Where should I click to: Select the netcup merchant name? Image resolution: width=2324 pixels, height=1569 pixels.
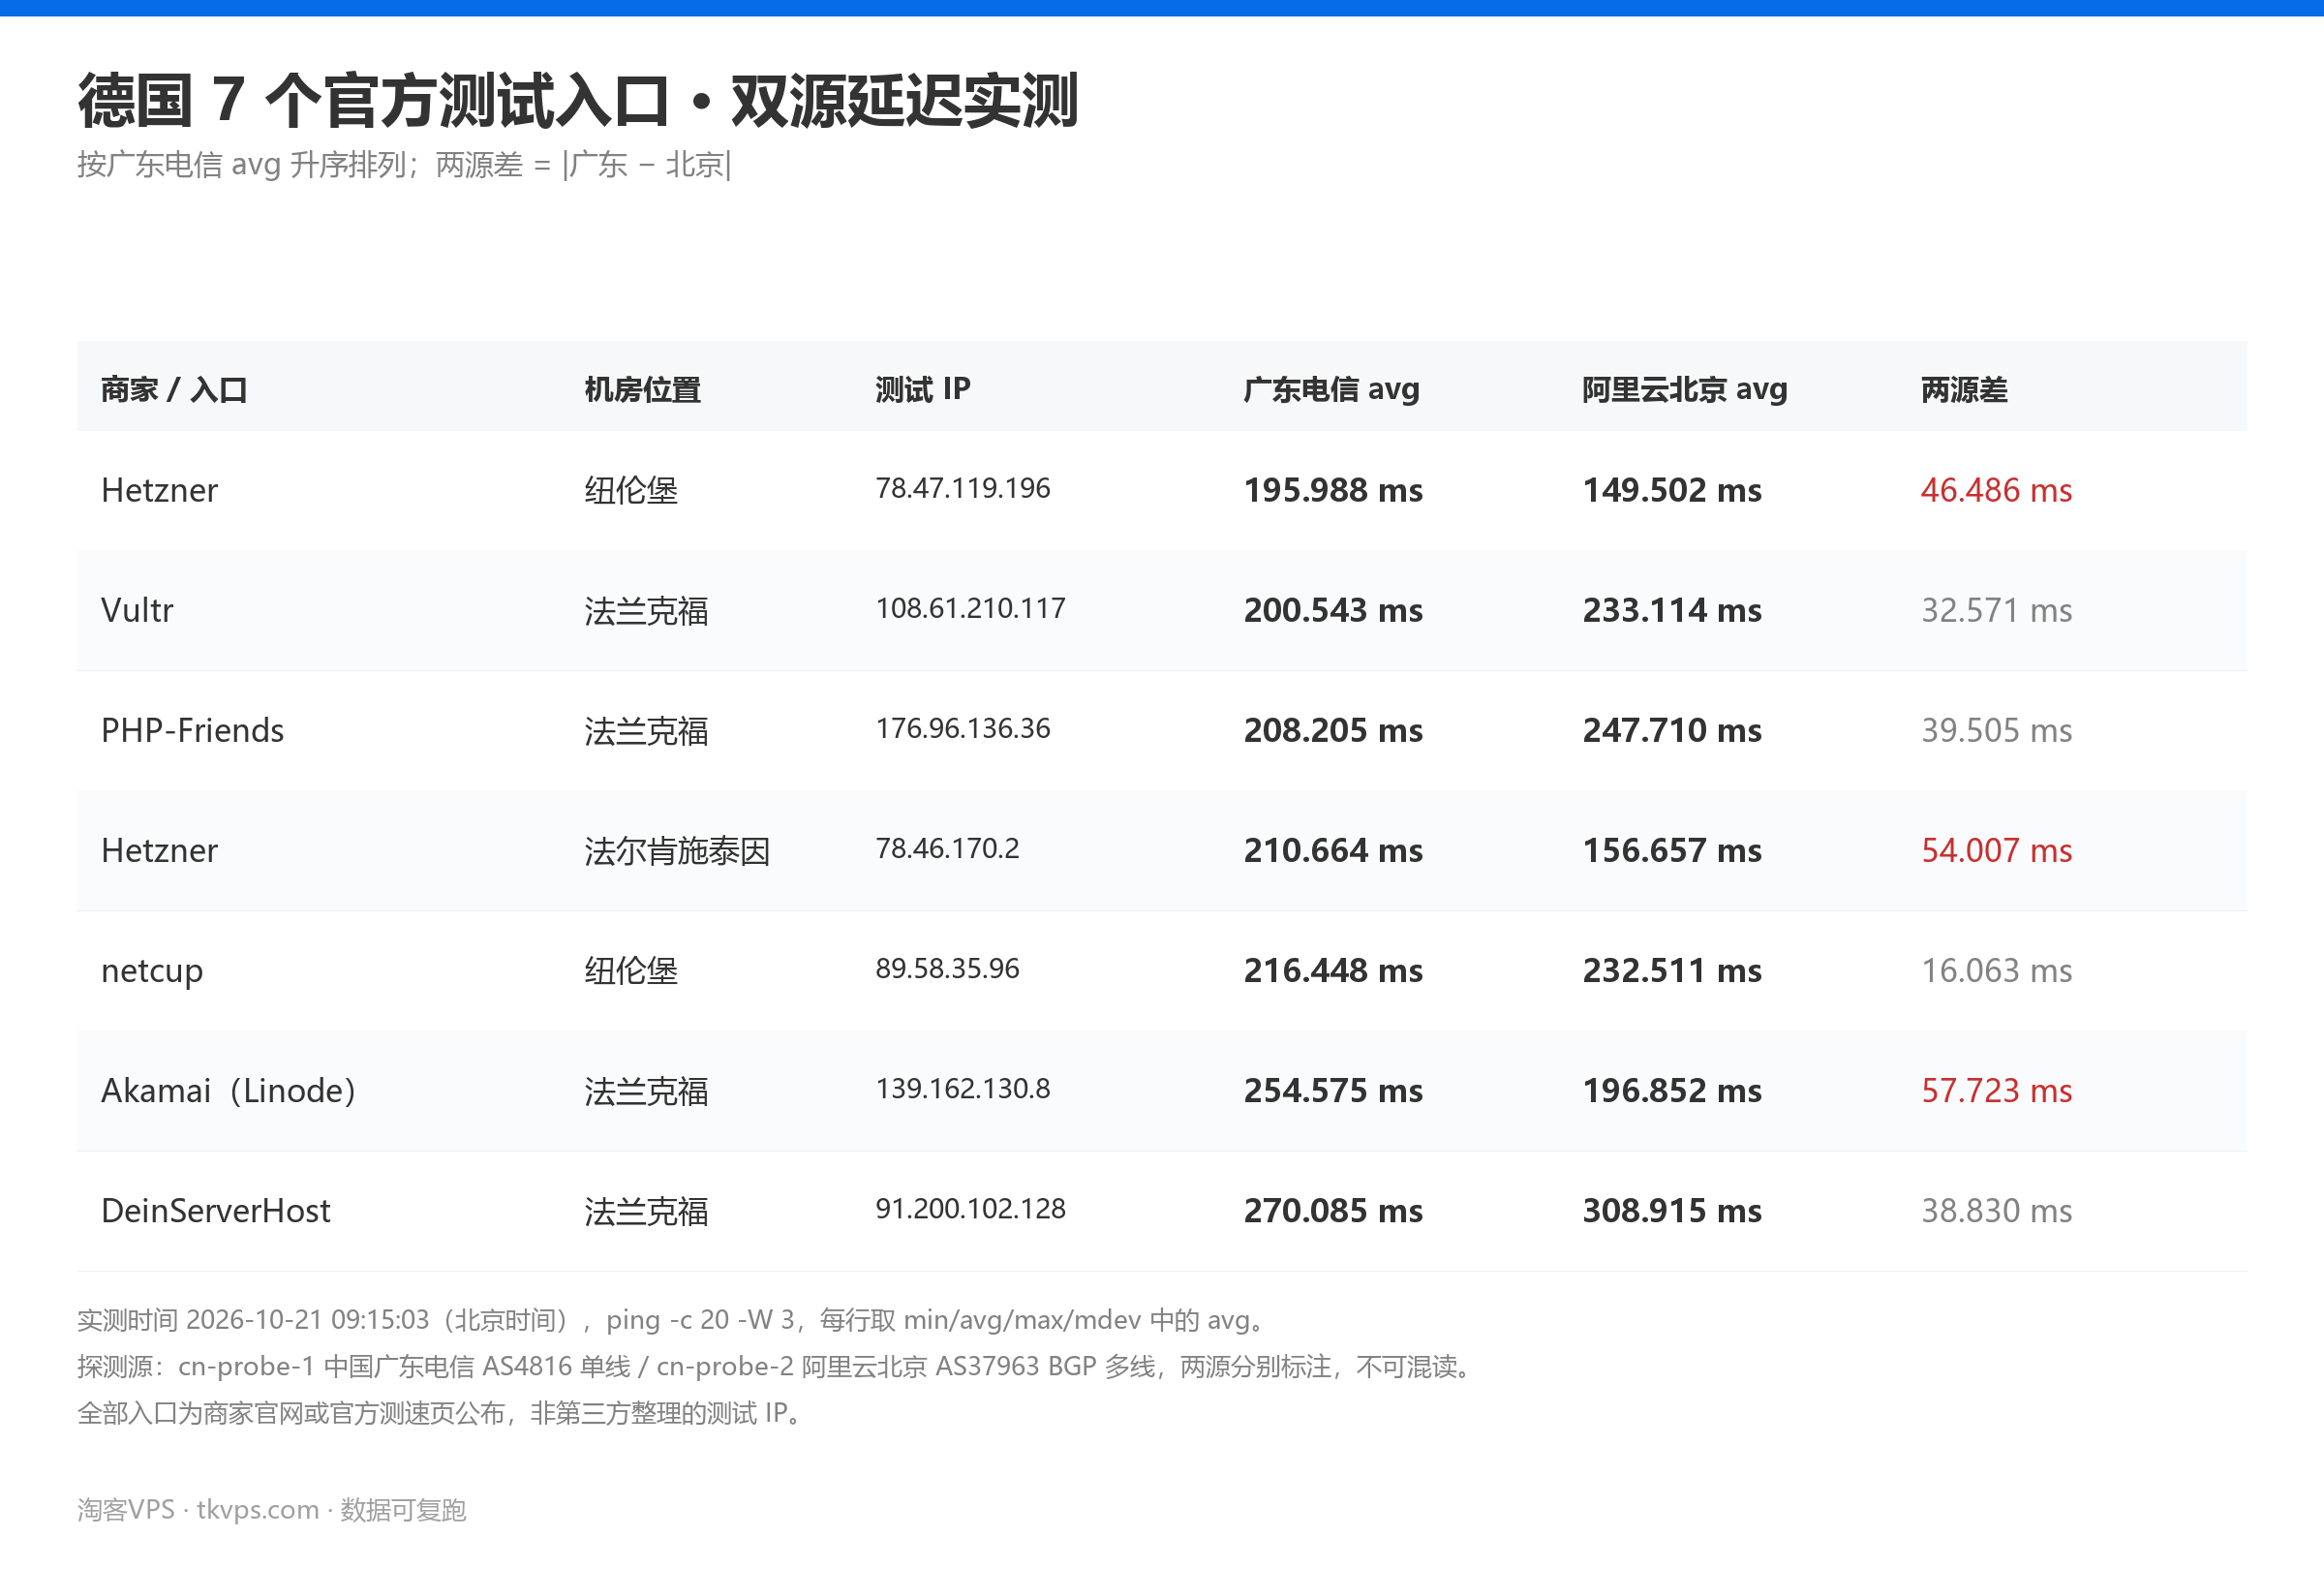click(152, 972)
